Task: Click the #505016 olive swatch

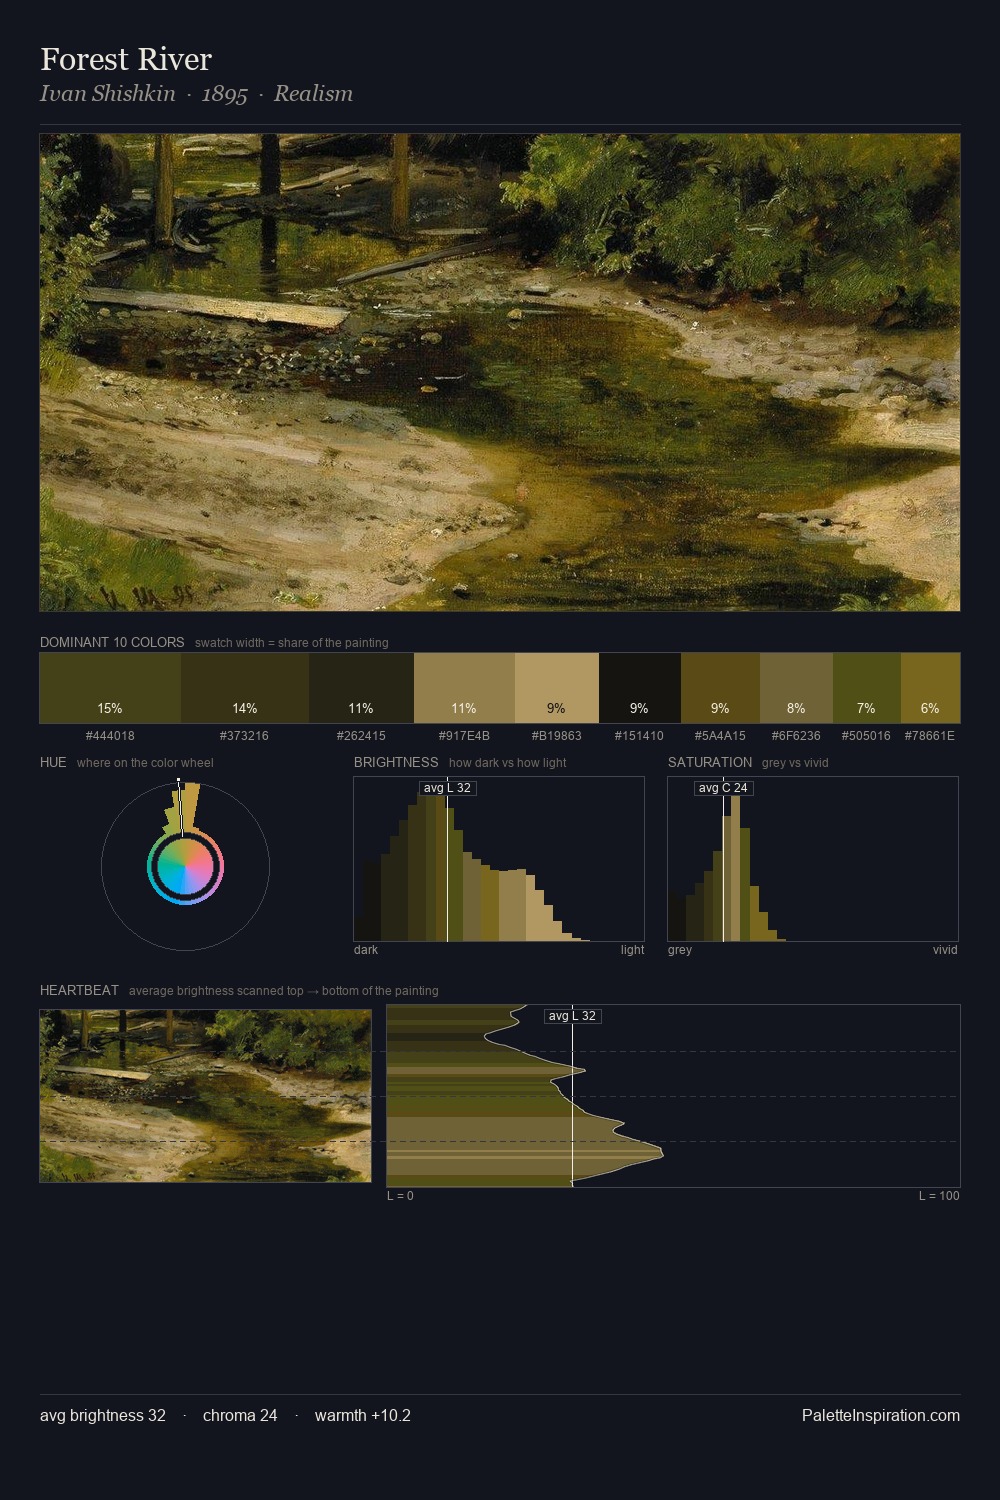Action: point(867,688)
